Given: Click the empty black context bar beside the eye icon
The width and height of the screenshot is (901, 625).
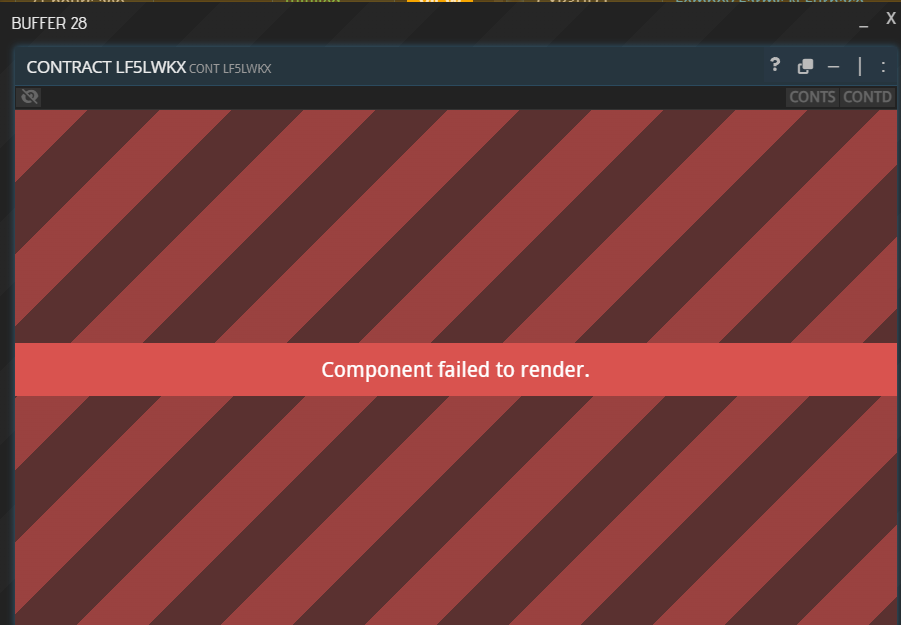Looking at the screenshot, I should (x=413, y=97).
